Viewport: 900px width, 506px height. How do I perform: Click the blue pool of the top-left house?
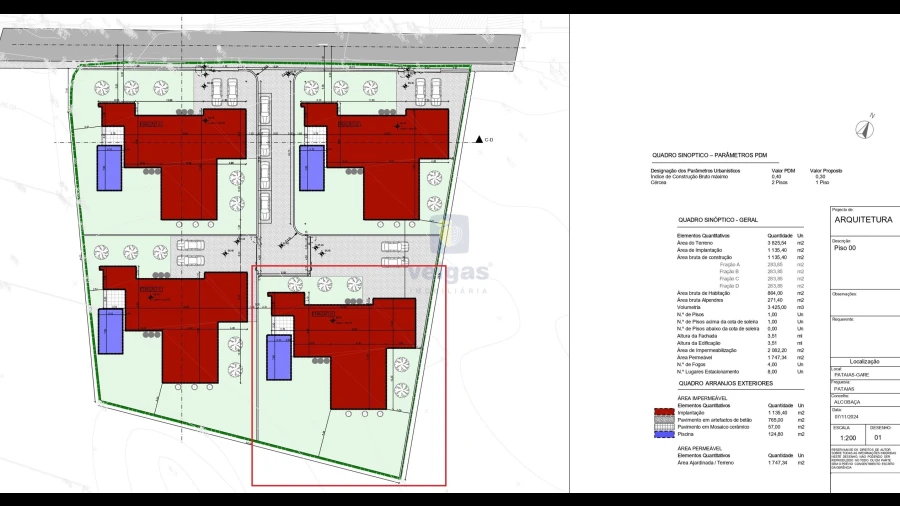pyautogui.click(x=108, y=168)
